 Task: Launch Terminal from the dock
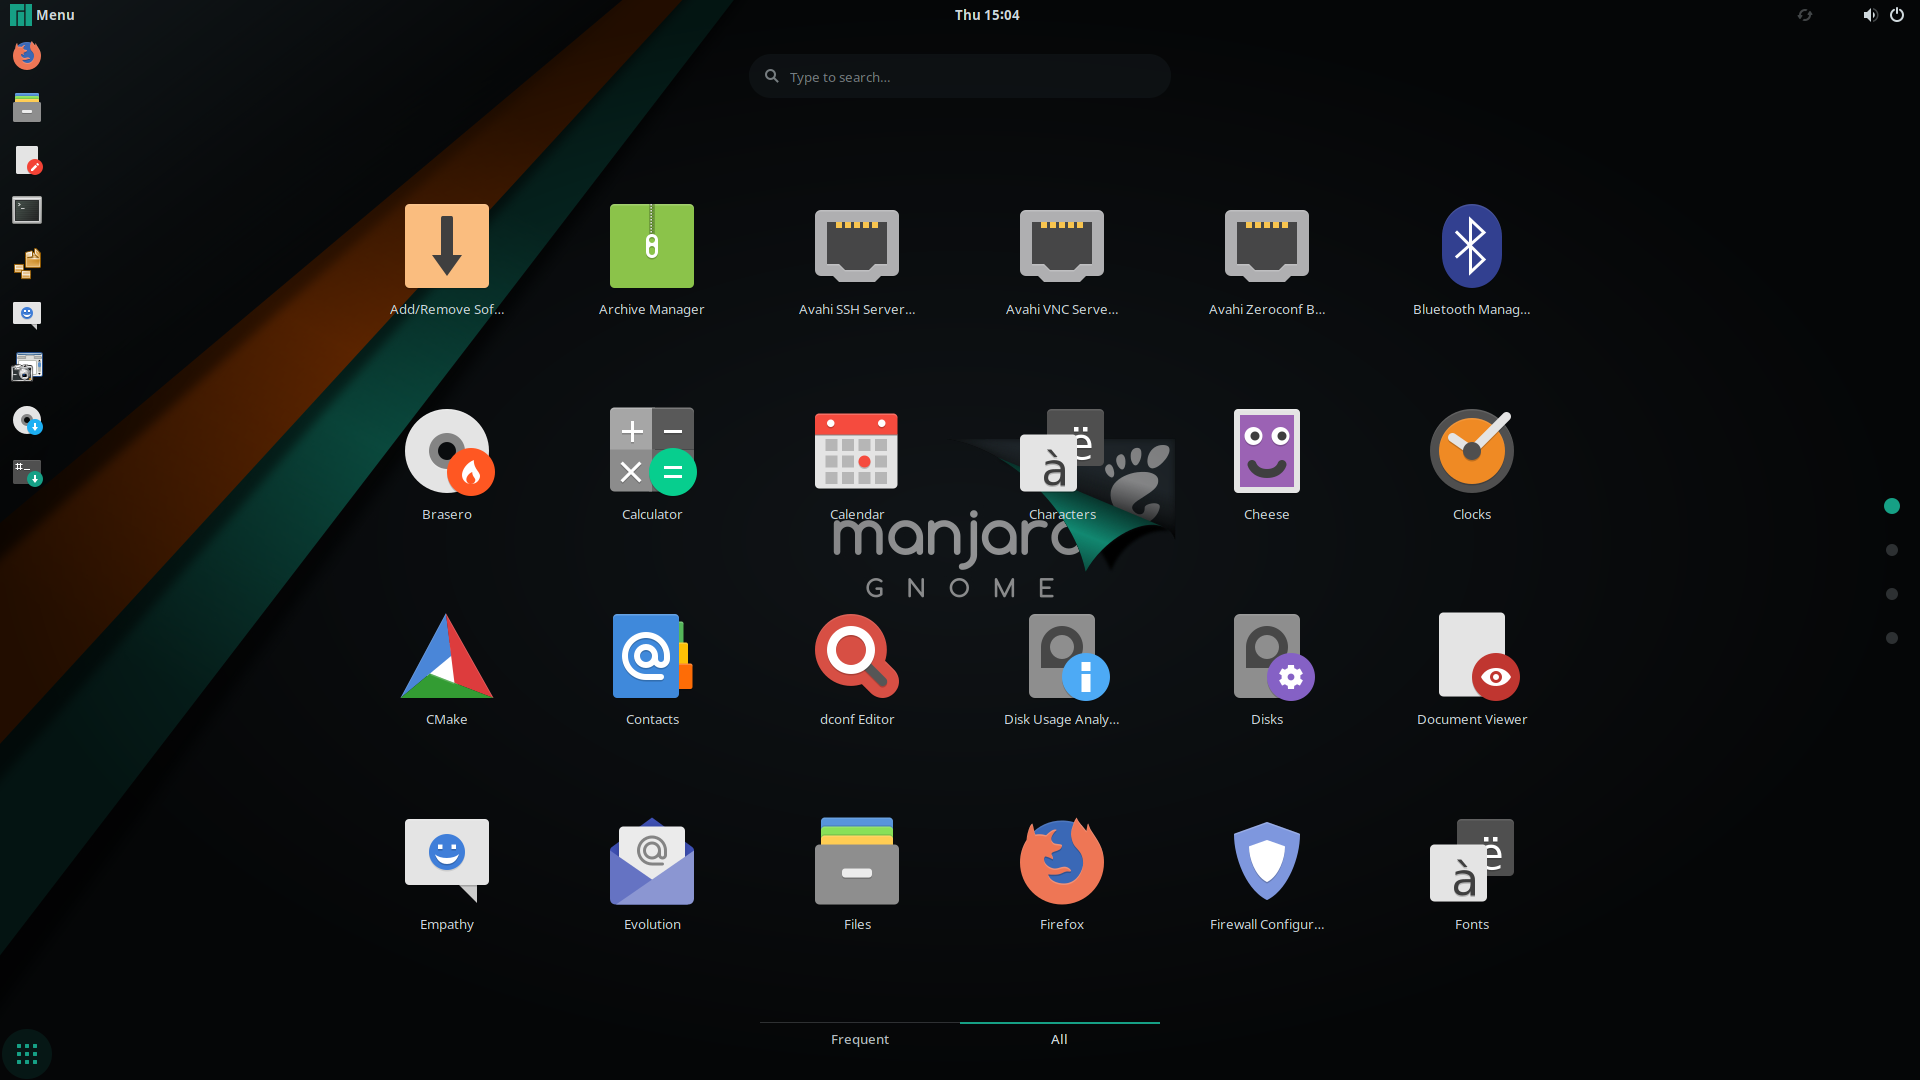27,211
